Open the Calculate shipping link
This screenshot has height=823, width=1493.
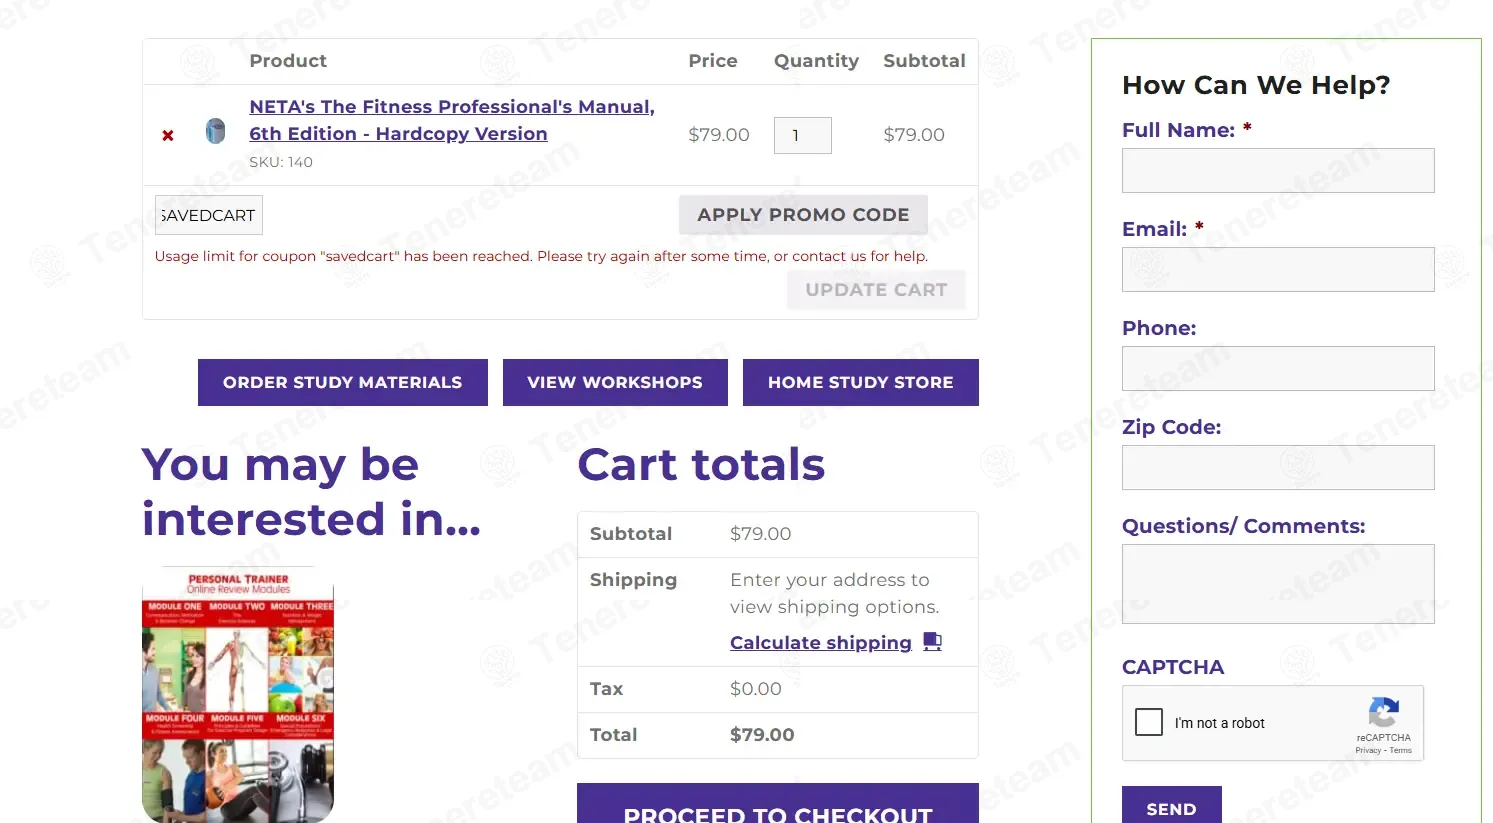point(821,643)
